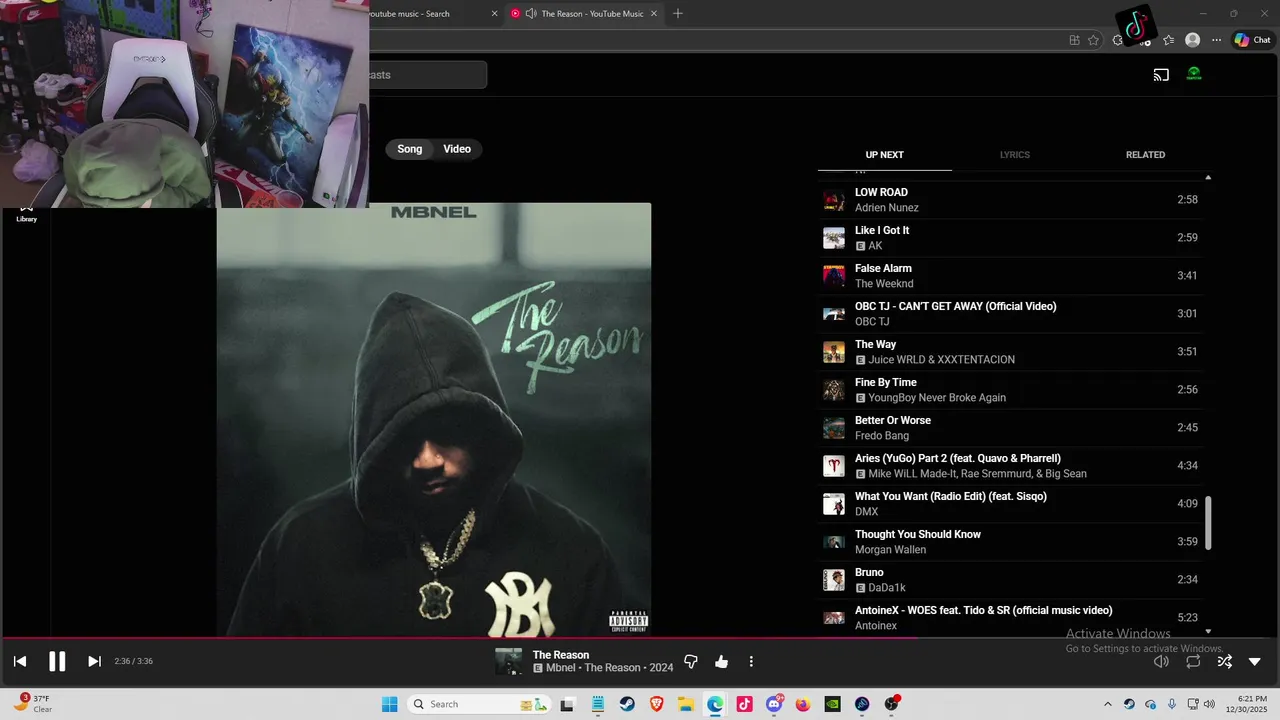The image size is (1280, 720).
Task: Open the browser Favorites list icon
Action: [1168, 40]
